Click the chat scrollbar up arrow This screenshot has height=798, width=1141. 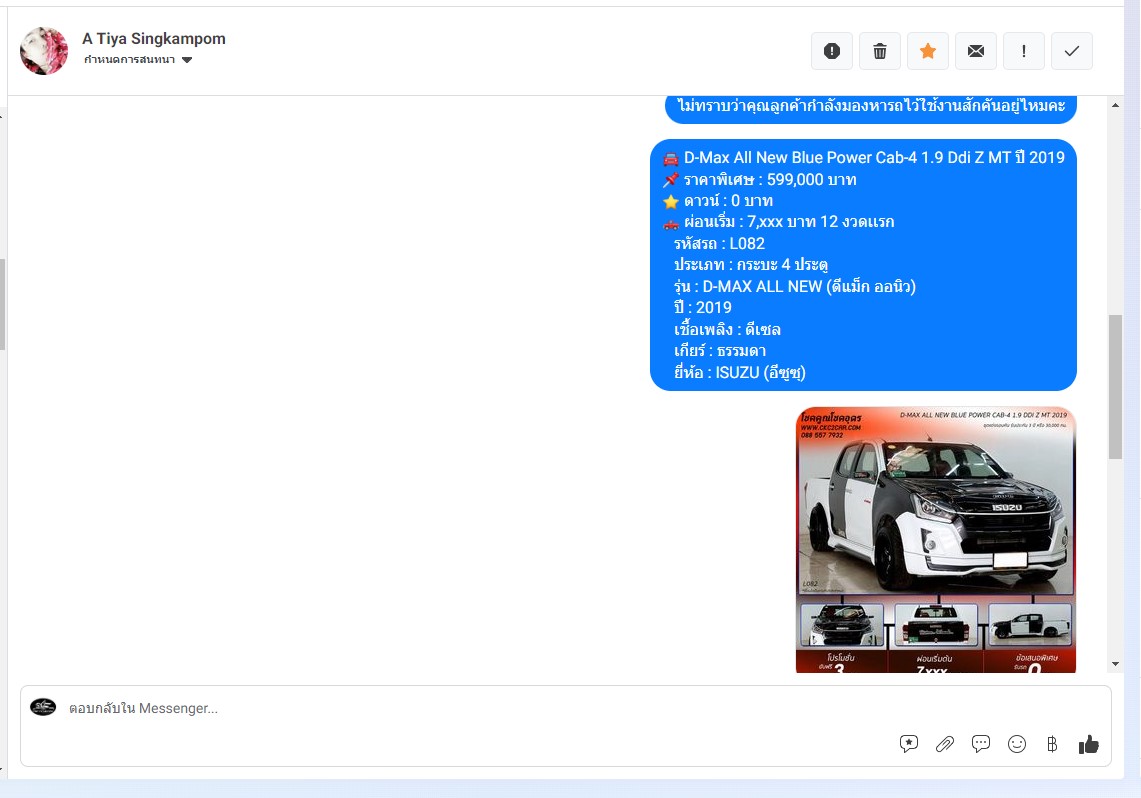click(x=1116, y=105)
